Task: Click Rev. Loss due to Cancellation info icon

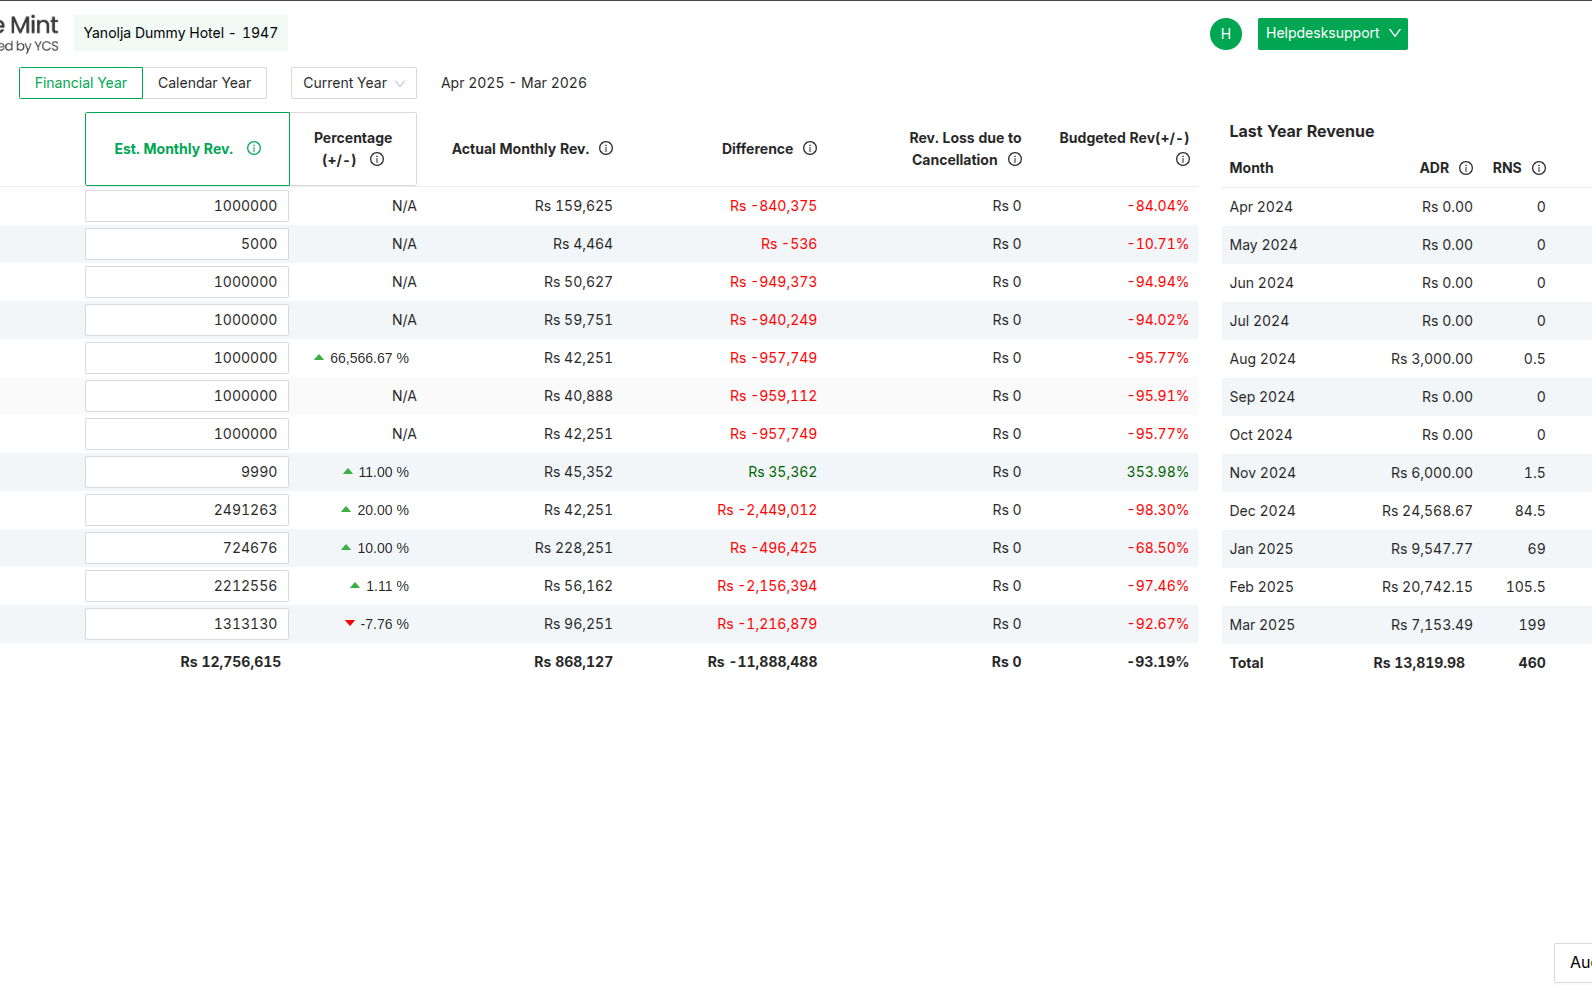Action: pos(1015,160)
